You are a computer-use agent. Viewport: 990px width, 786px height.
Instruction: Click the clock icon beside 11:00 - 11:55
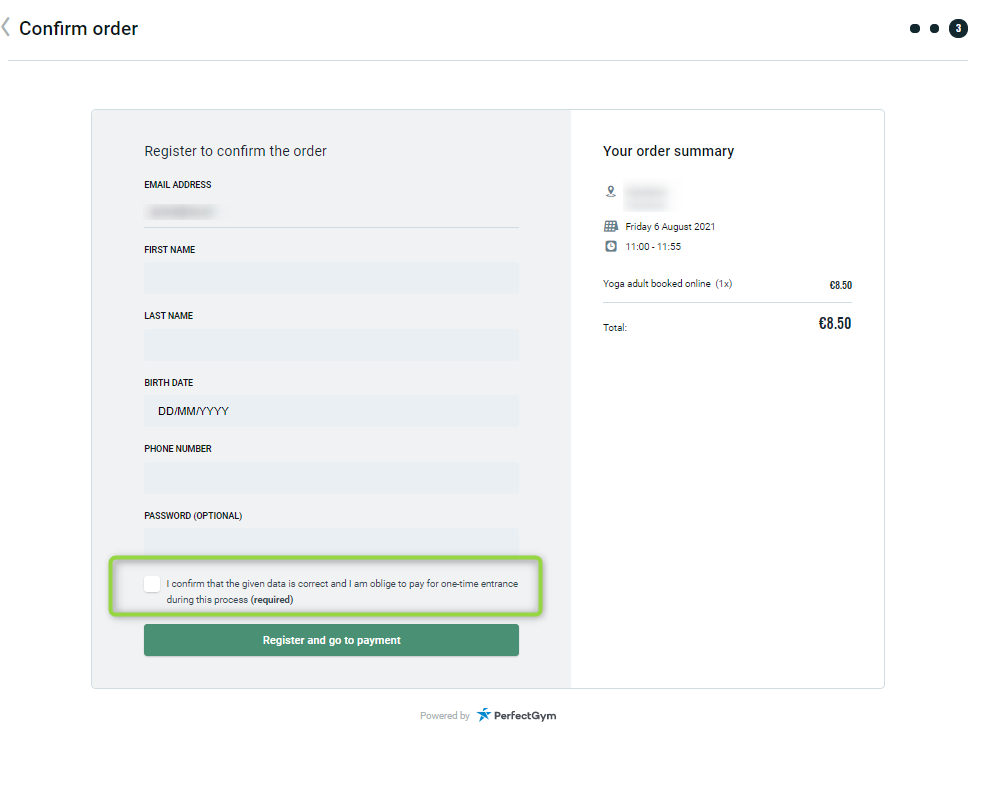(x=611, y=246)
